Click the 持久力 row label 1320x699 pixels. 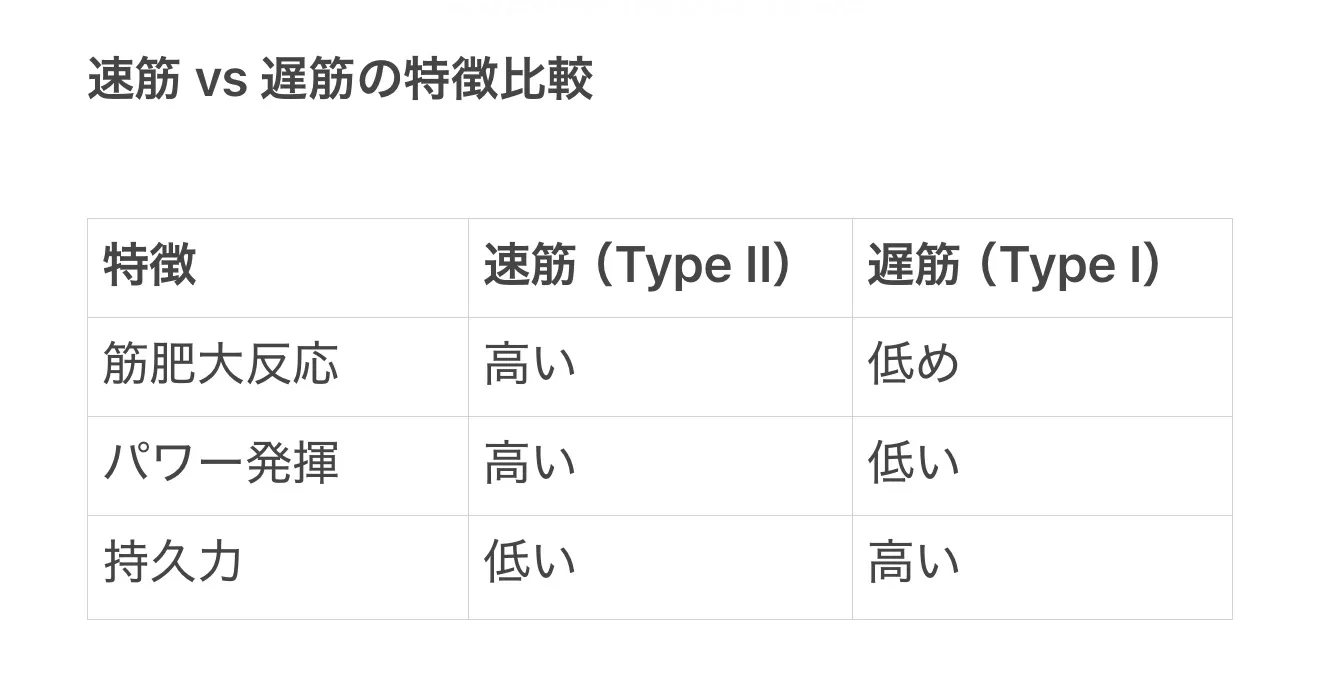pos(173,563)
